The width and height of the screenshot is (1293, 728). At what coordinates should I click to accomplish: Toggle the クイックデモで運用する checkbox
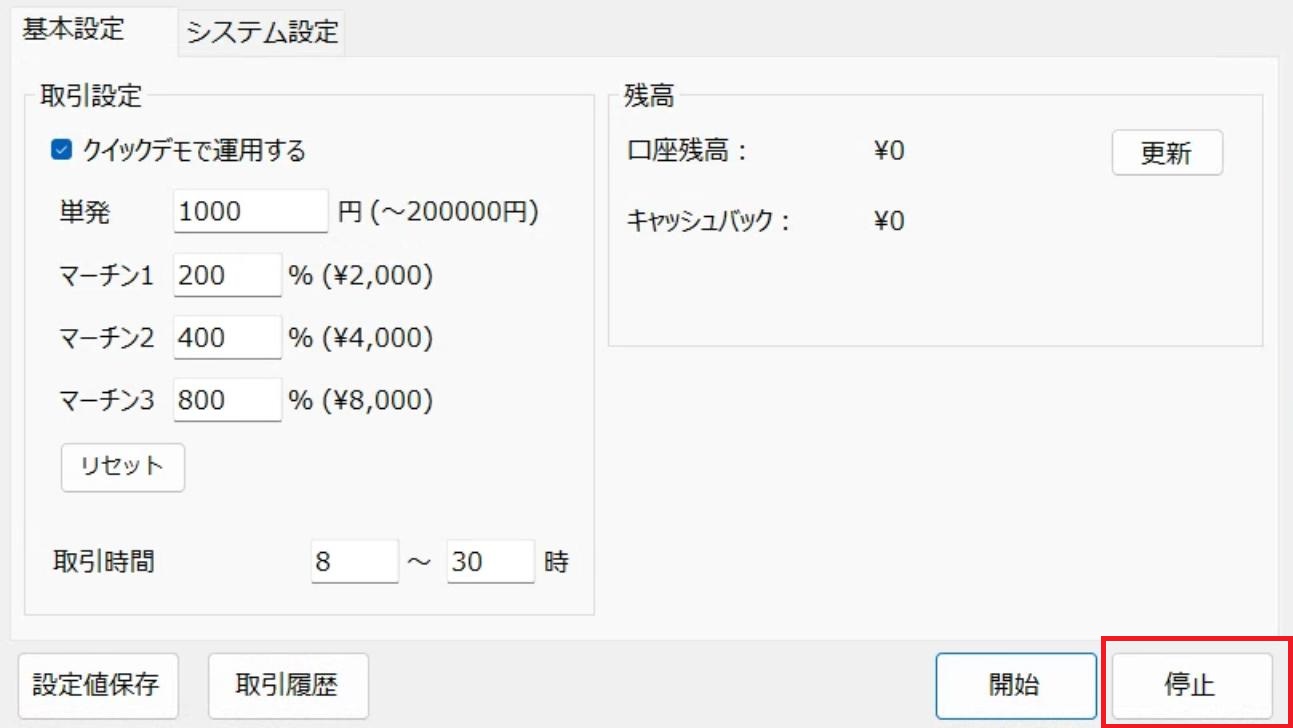click(61, 151)
